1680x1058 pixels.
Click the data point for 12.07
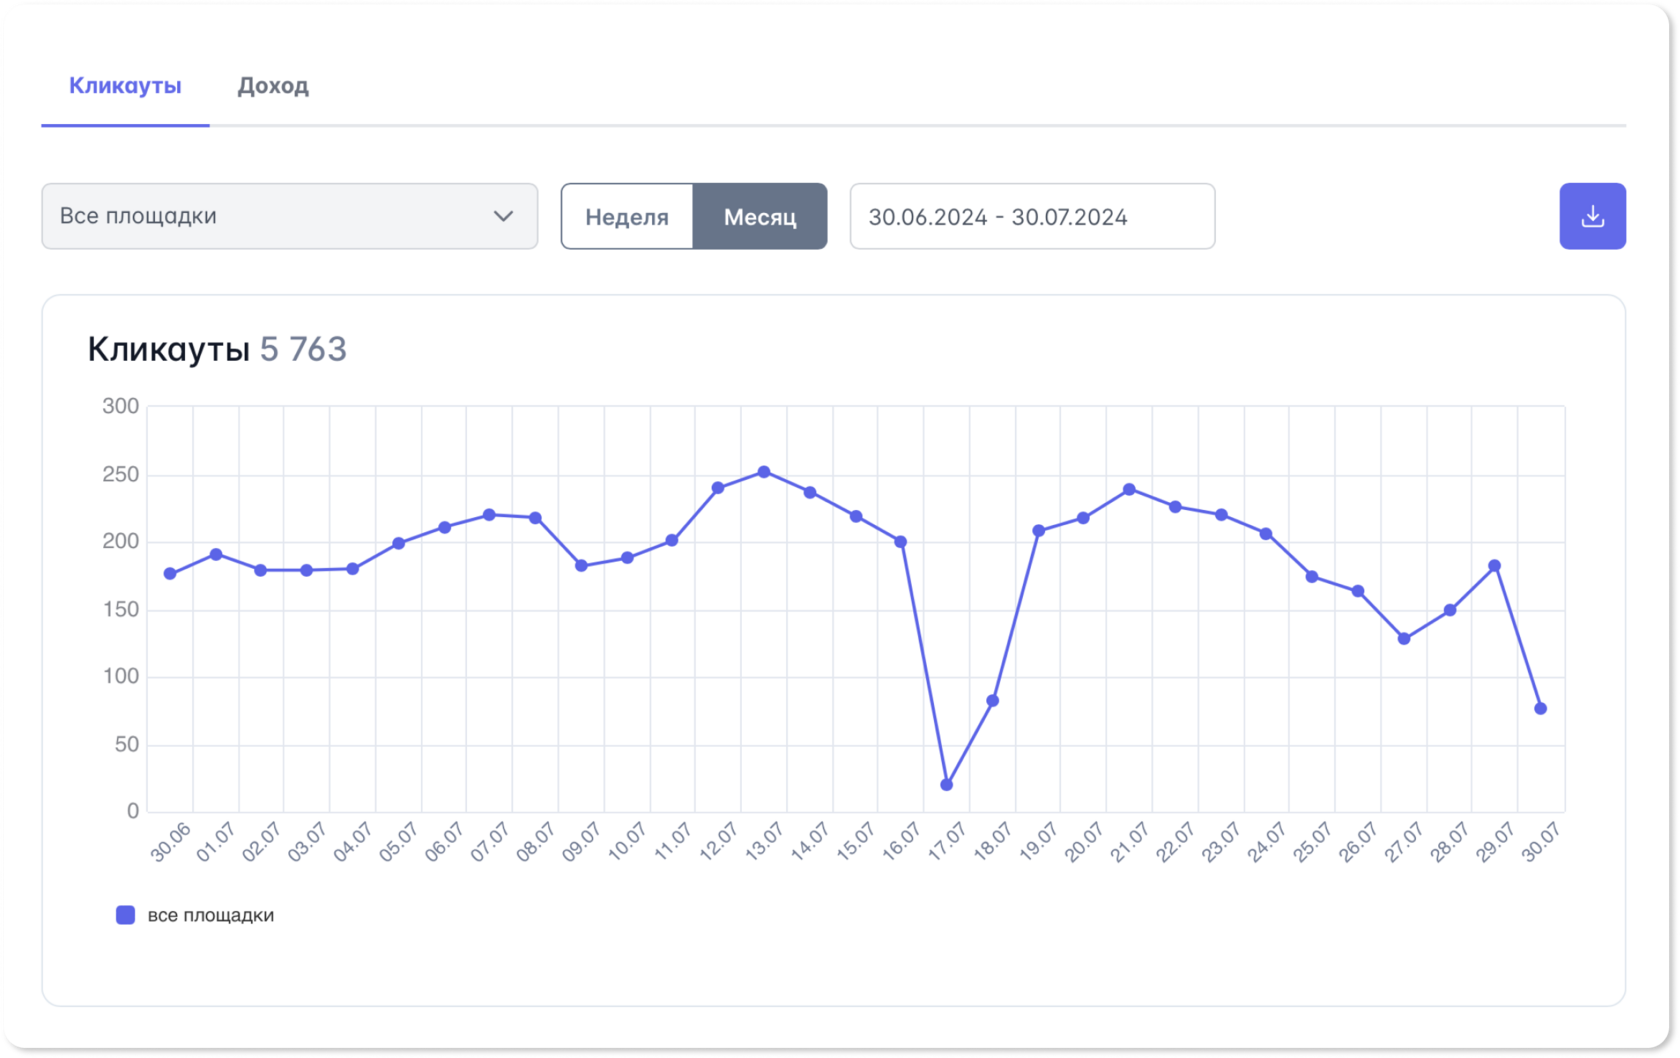pos(718,488)
